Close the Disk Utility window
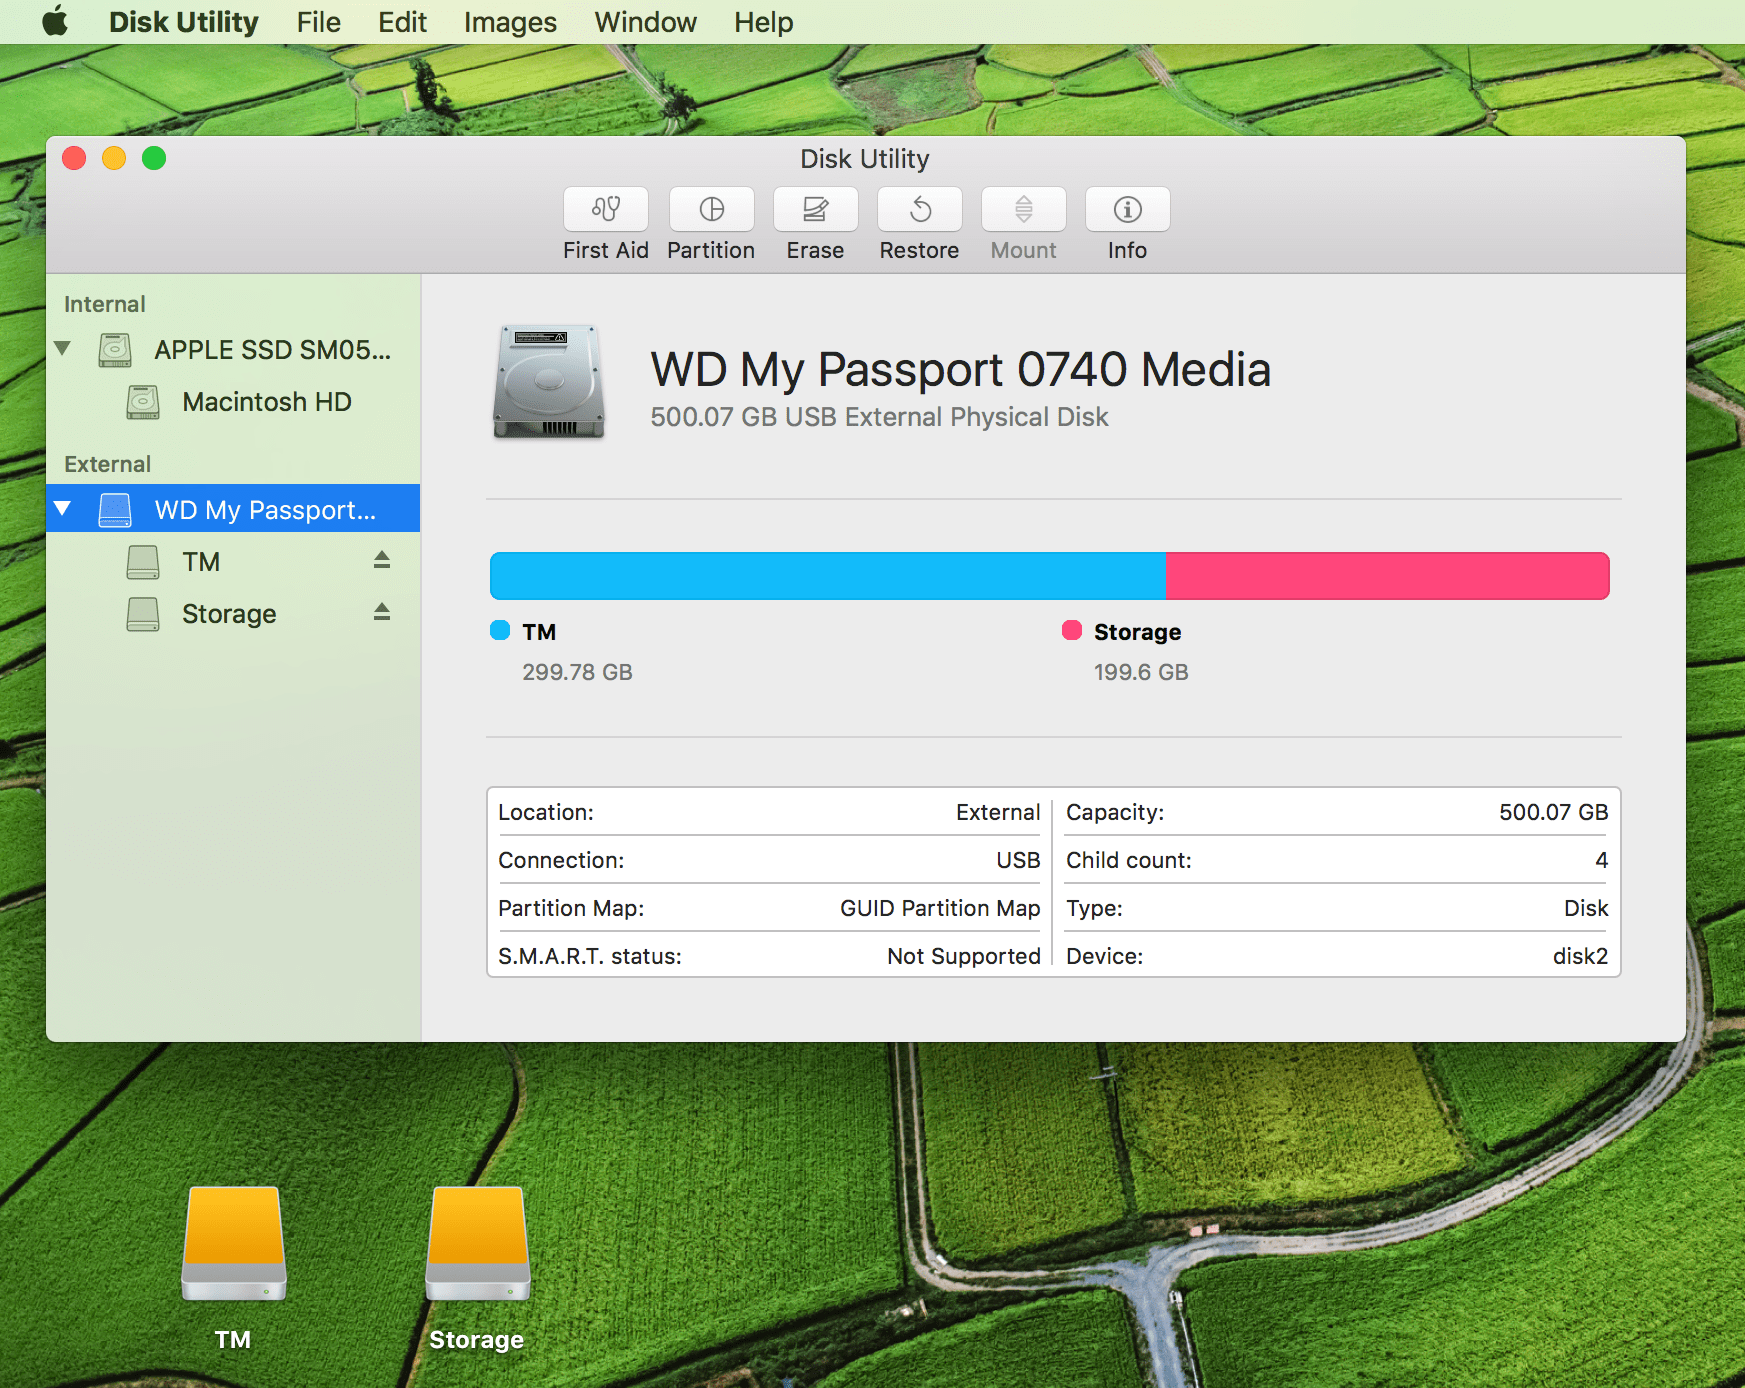Viewport: 1745px width, 1388px height. click(74, 158)
